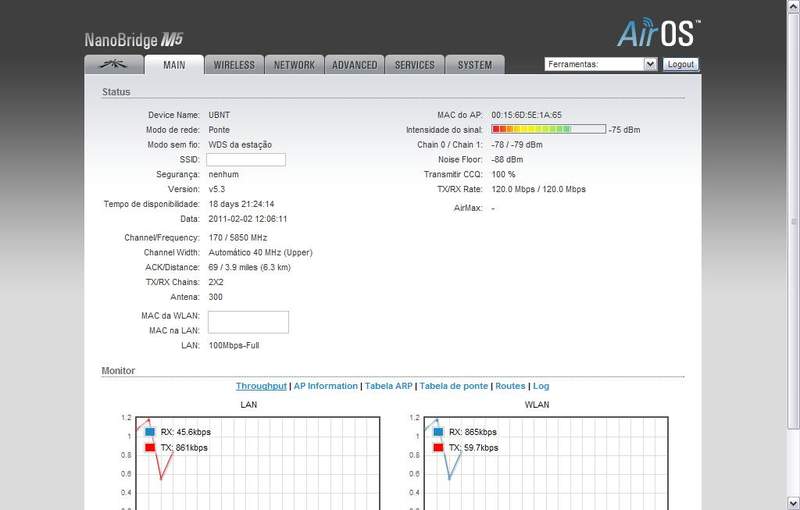Click the 100Mbps-Full LAN value
The image size is (800, 510).
tap(234, 345)
